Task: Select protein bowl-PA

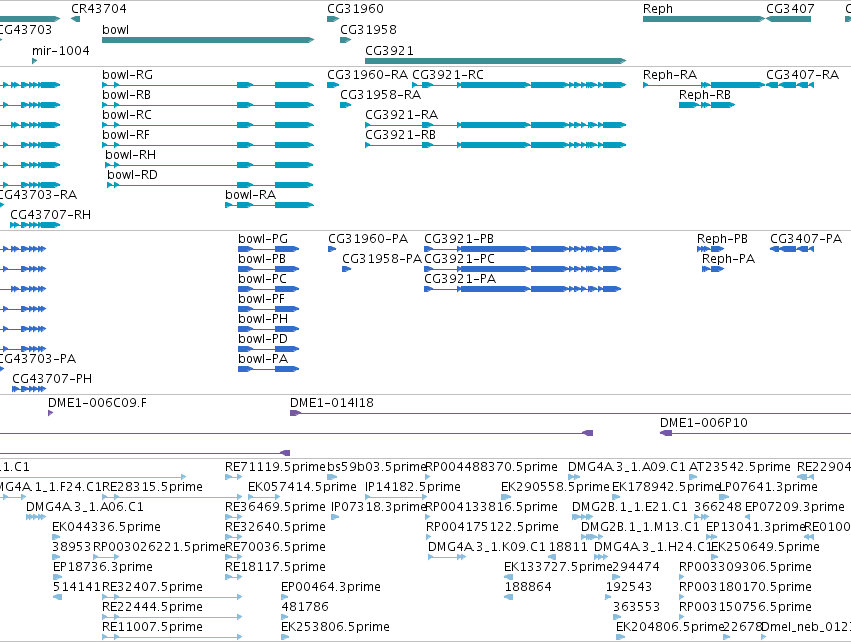Action: coord(269,369)
